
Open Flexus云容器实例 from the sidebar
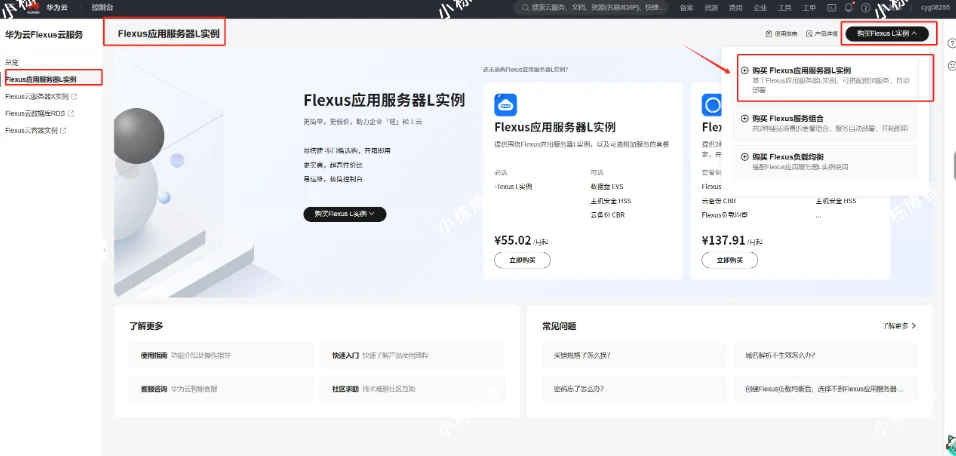[x=31, y=130]
